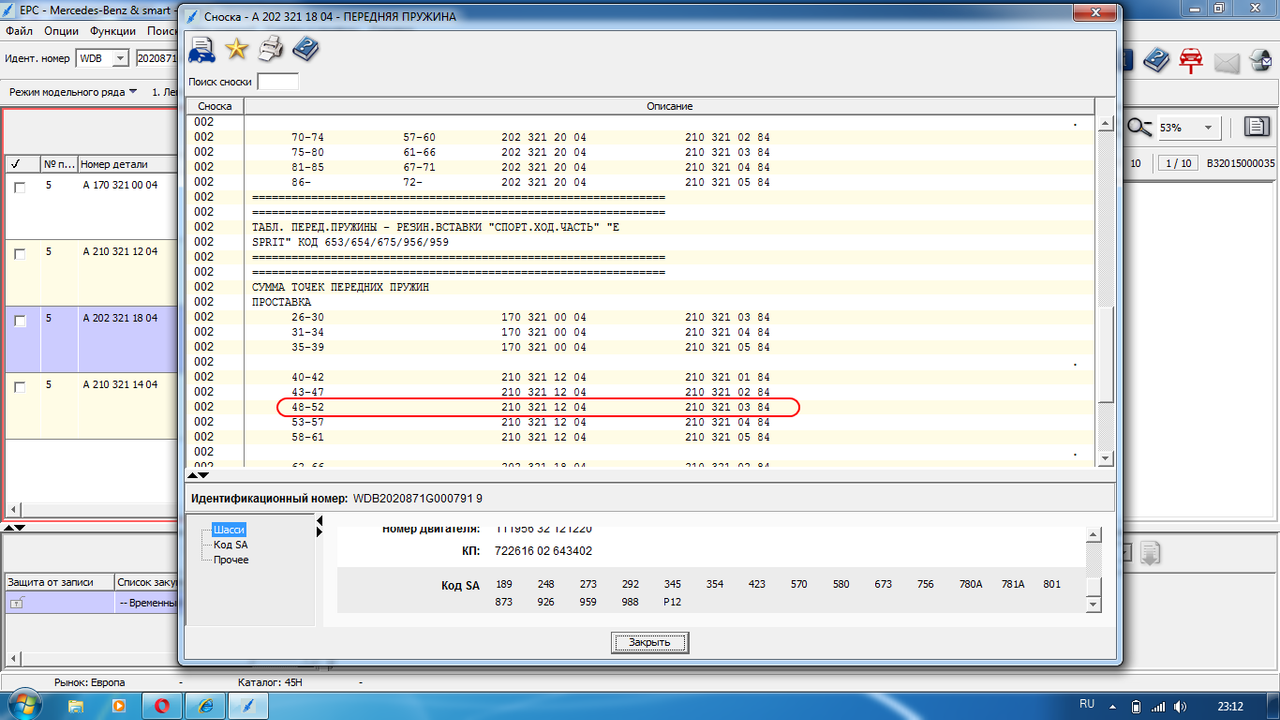Image resolution: width=1280 pixels, height=720 pixels.
Task: Switch to Internet Explorer in the taskbar
Action: [206, 706]
